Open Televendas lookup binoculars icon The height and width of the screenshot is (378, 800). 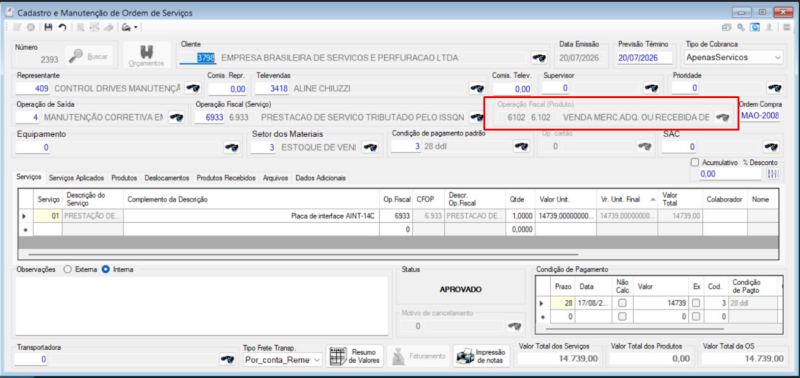pyautogui.click(x=477, y=88)
